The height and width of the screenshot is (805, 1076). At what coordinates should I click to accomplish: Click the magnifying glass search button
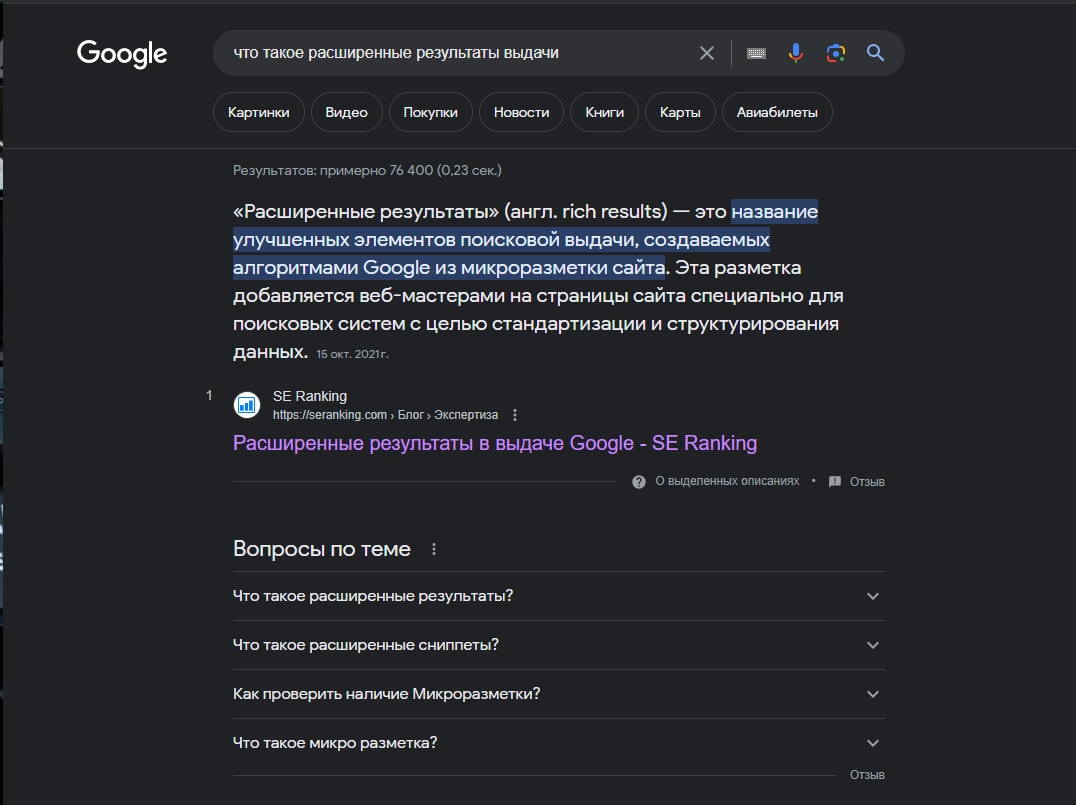coord(875,53)
